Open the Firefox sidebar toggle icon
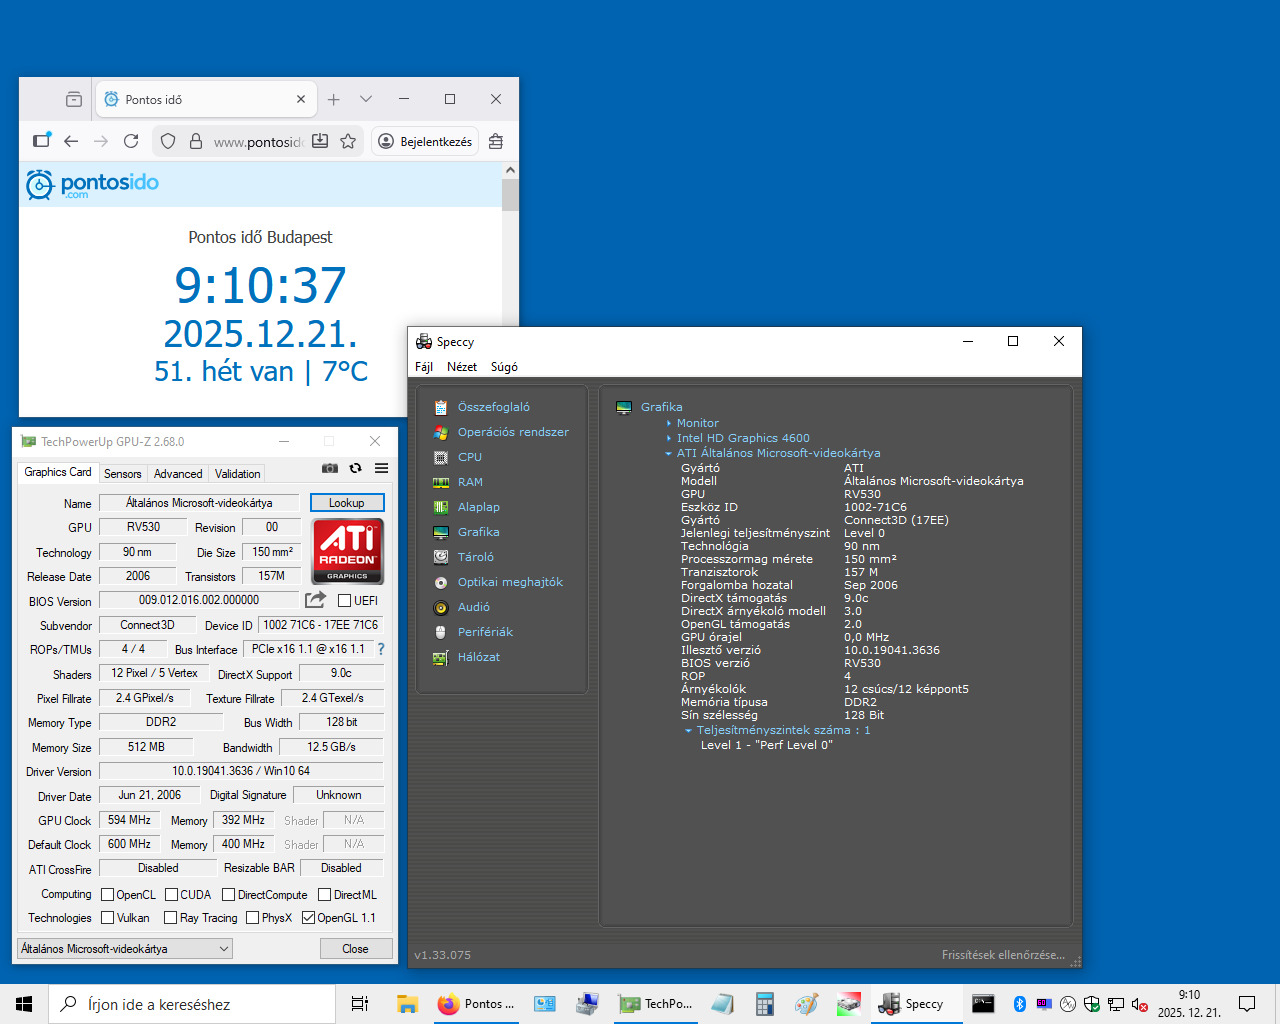The image size is (1280, 1024). pyautogui.click(x=41, y=141)
